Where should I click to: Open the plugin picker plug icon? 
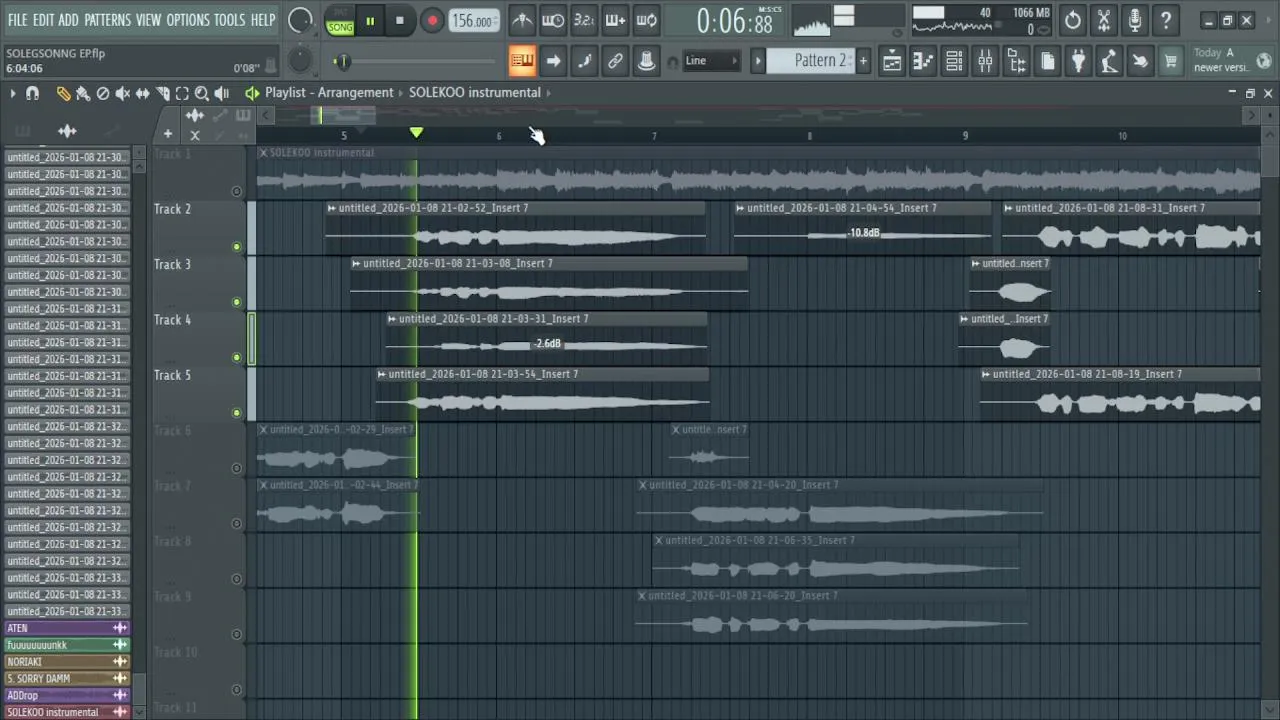coord(1078,62)
